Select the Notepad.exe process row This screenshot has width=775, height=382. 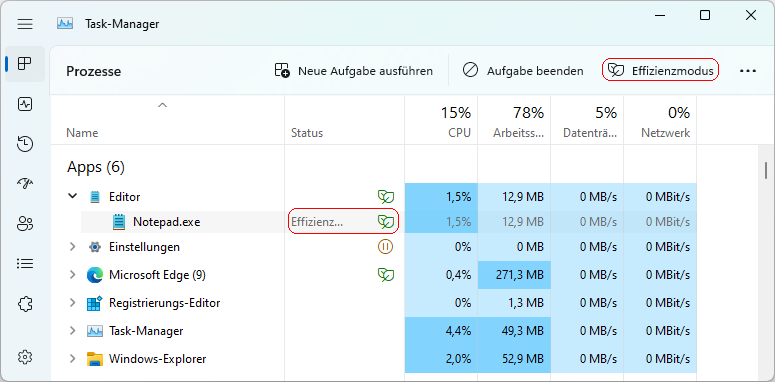tap(389, 222)
